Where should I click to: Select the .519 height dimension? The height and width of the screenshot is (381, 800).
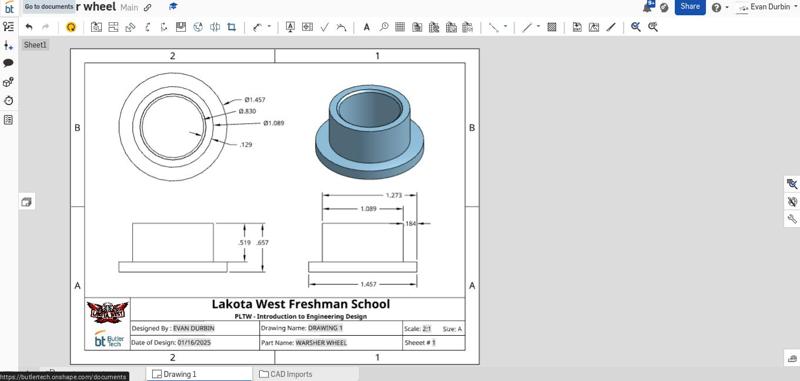(245, 243)
